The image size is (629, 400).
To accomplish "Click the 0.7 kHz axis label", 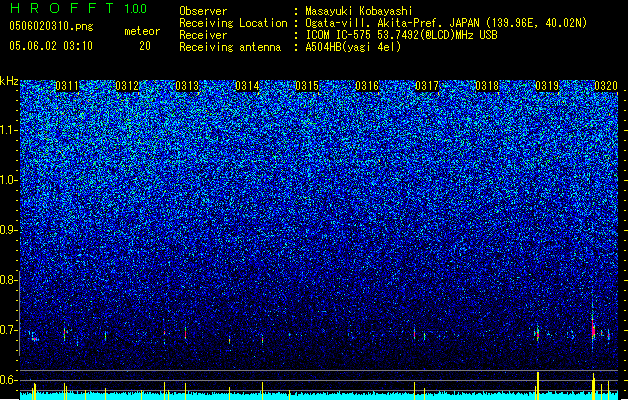I will 9,330.
